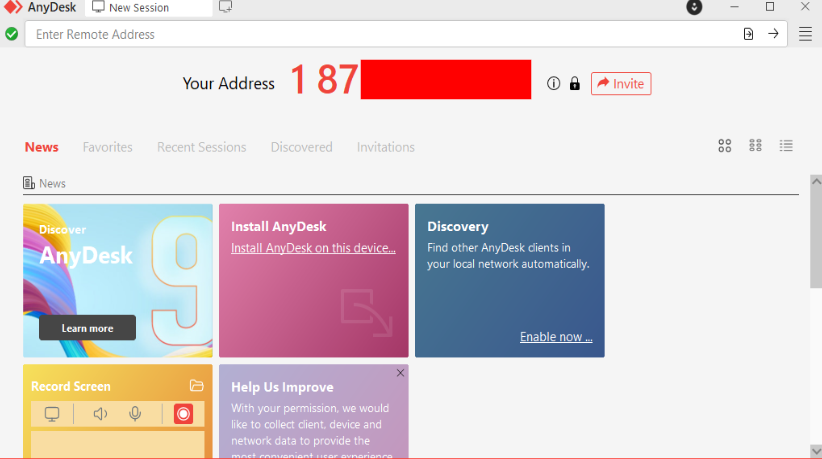
Task: Open the Favorites tab
Action: [107, 147]
